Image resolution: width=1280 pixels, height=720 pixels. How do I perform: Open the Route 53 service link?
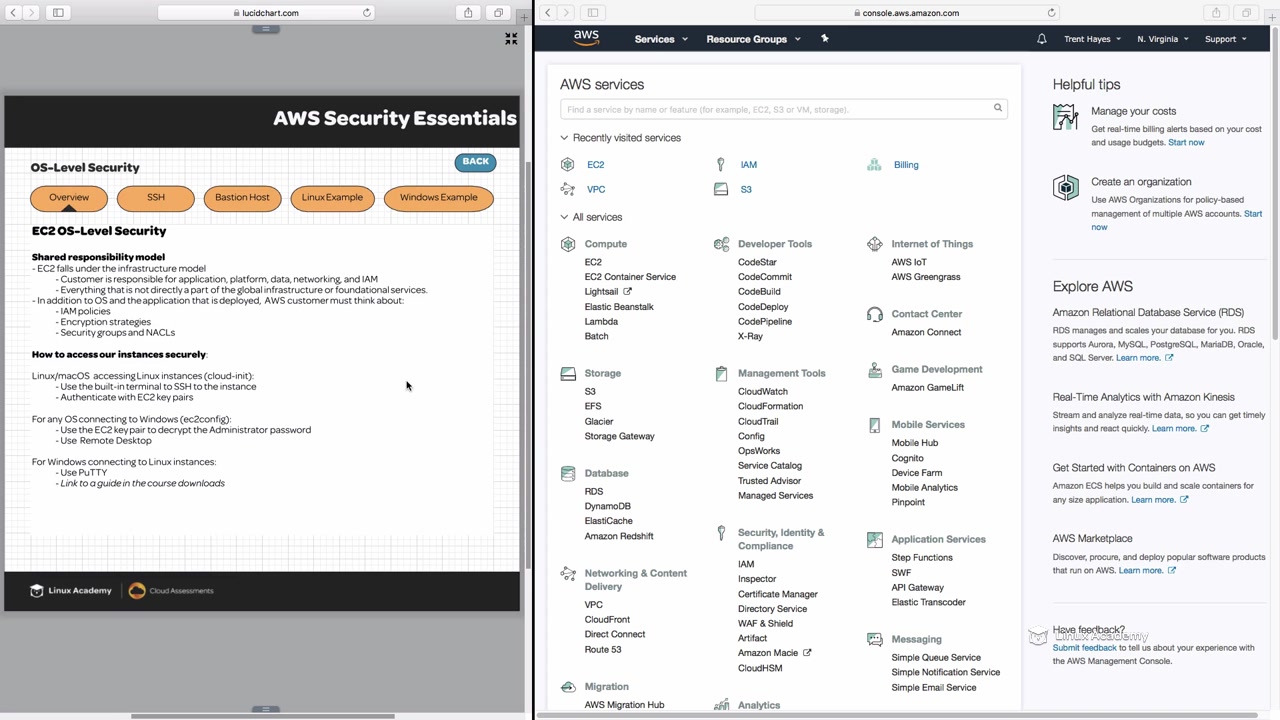tap(603, 650)
